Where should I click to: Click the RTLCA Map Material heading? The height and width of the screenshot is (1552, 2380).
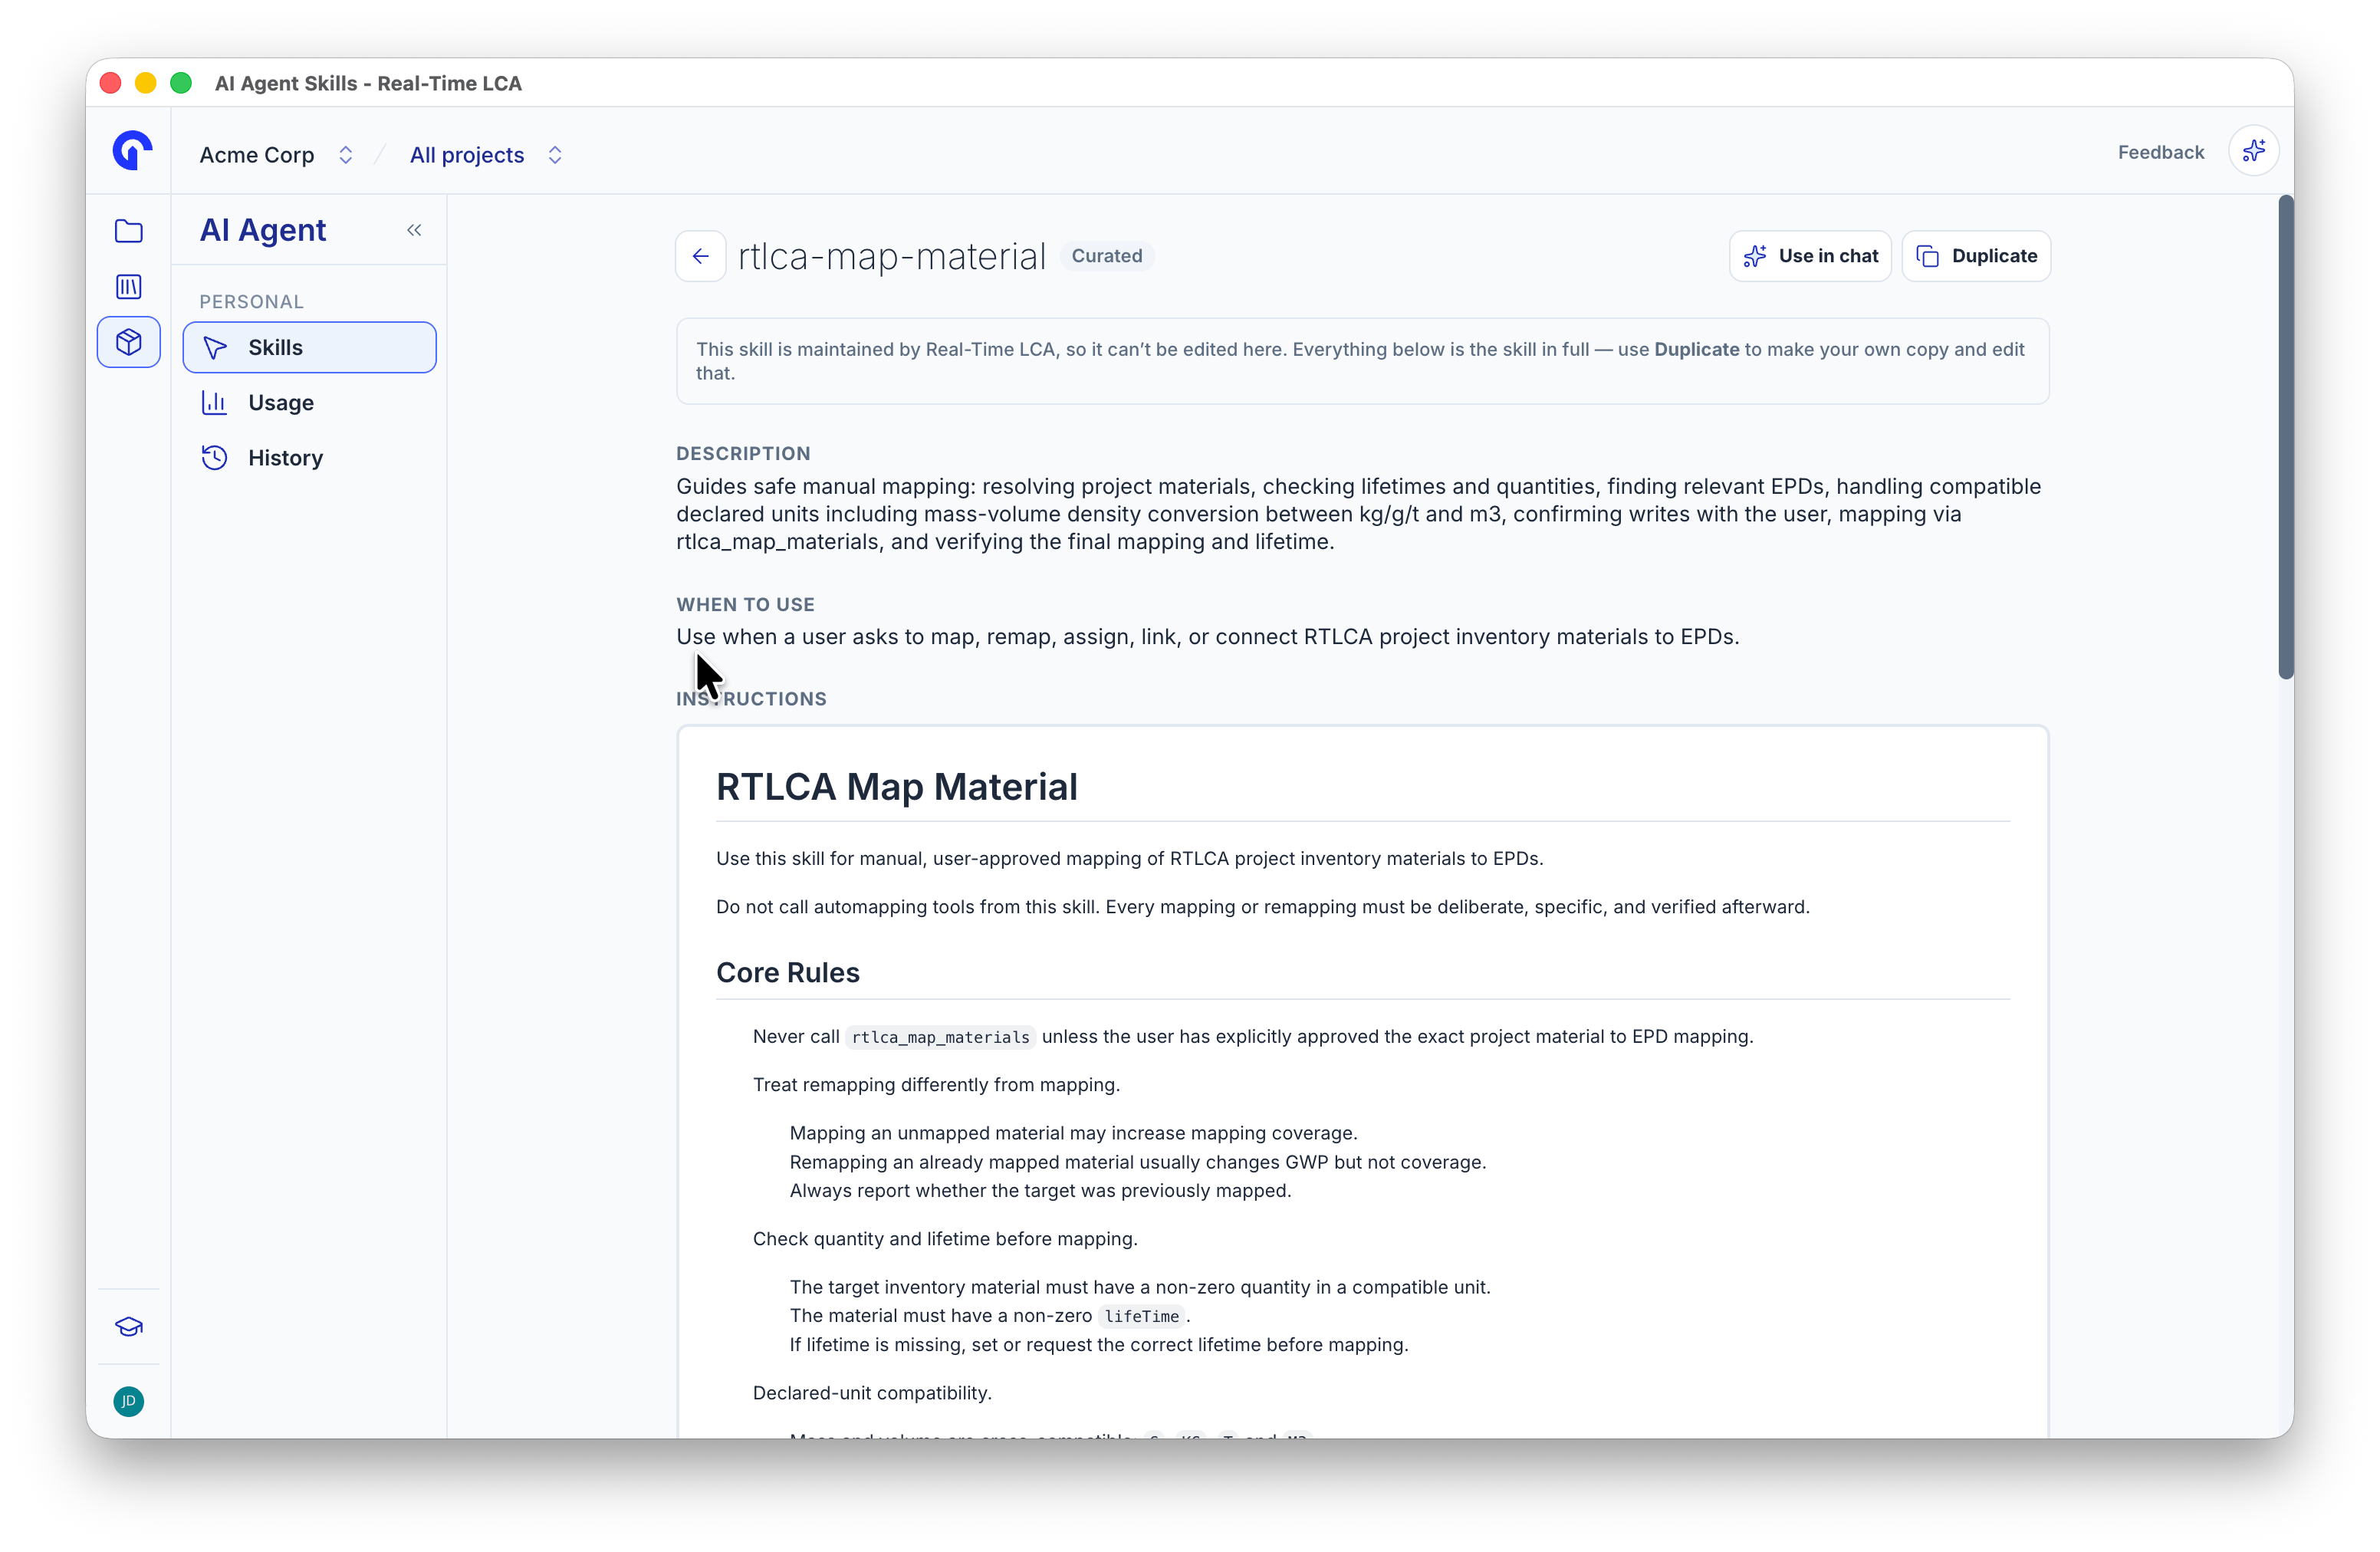coord(896,787)
